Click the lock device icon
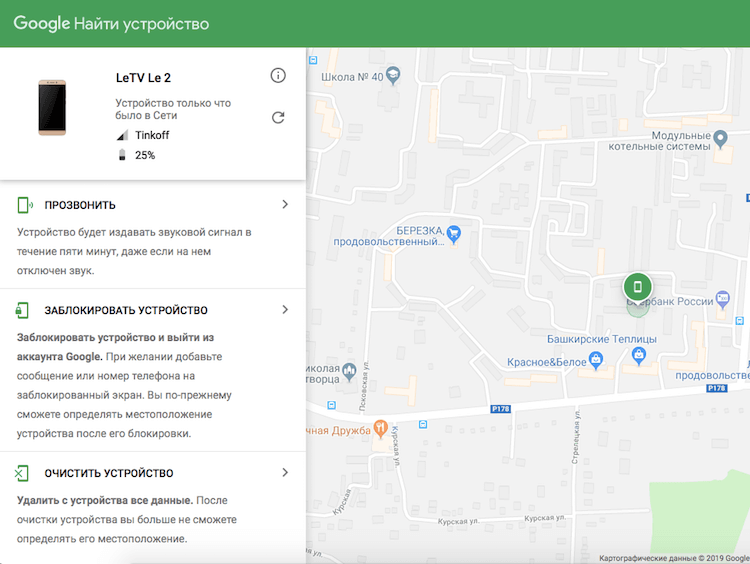This screenshot has width=750, height=564. [24, 310]
